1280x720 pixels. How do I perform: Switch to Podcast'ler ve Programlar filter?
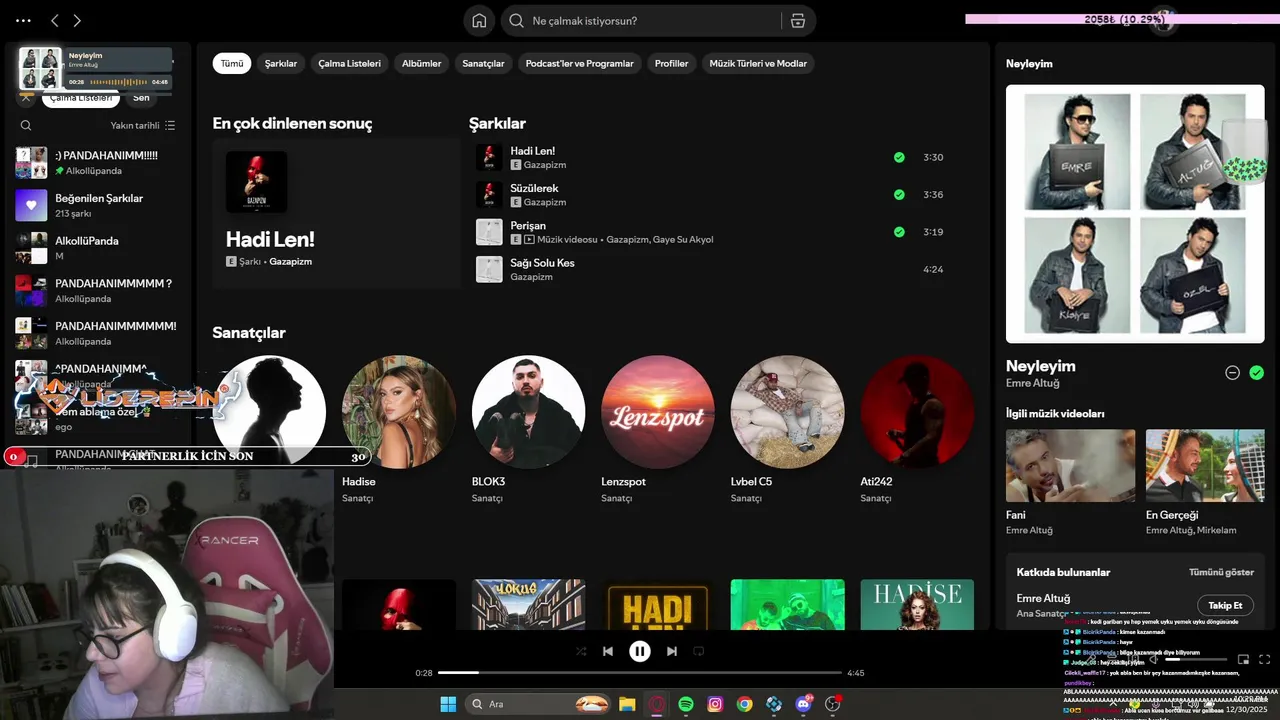580,63
